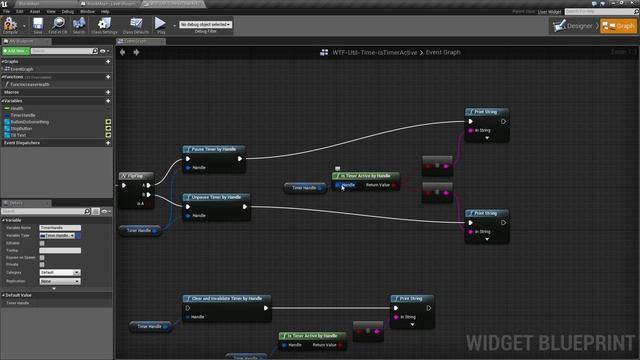Open Class Settings
The height and width of the screenshot is (360, 640).
(x=104, y=25)
